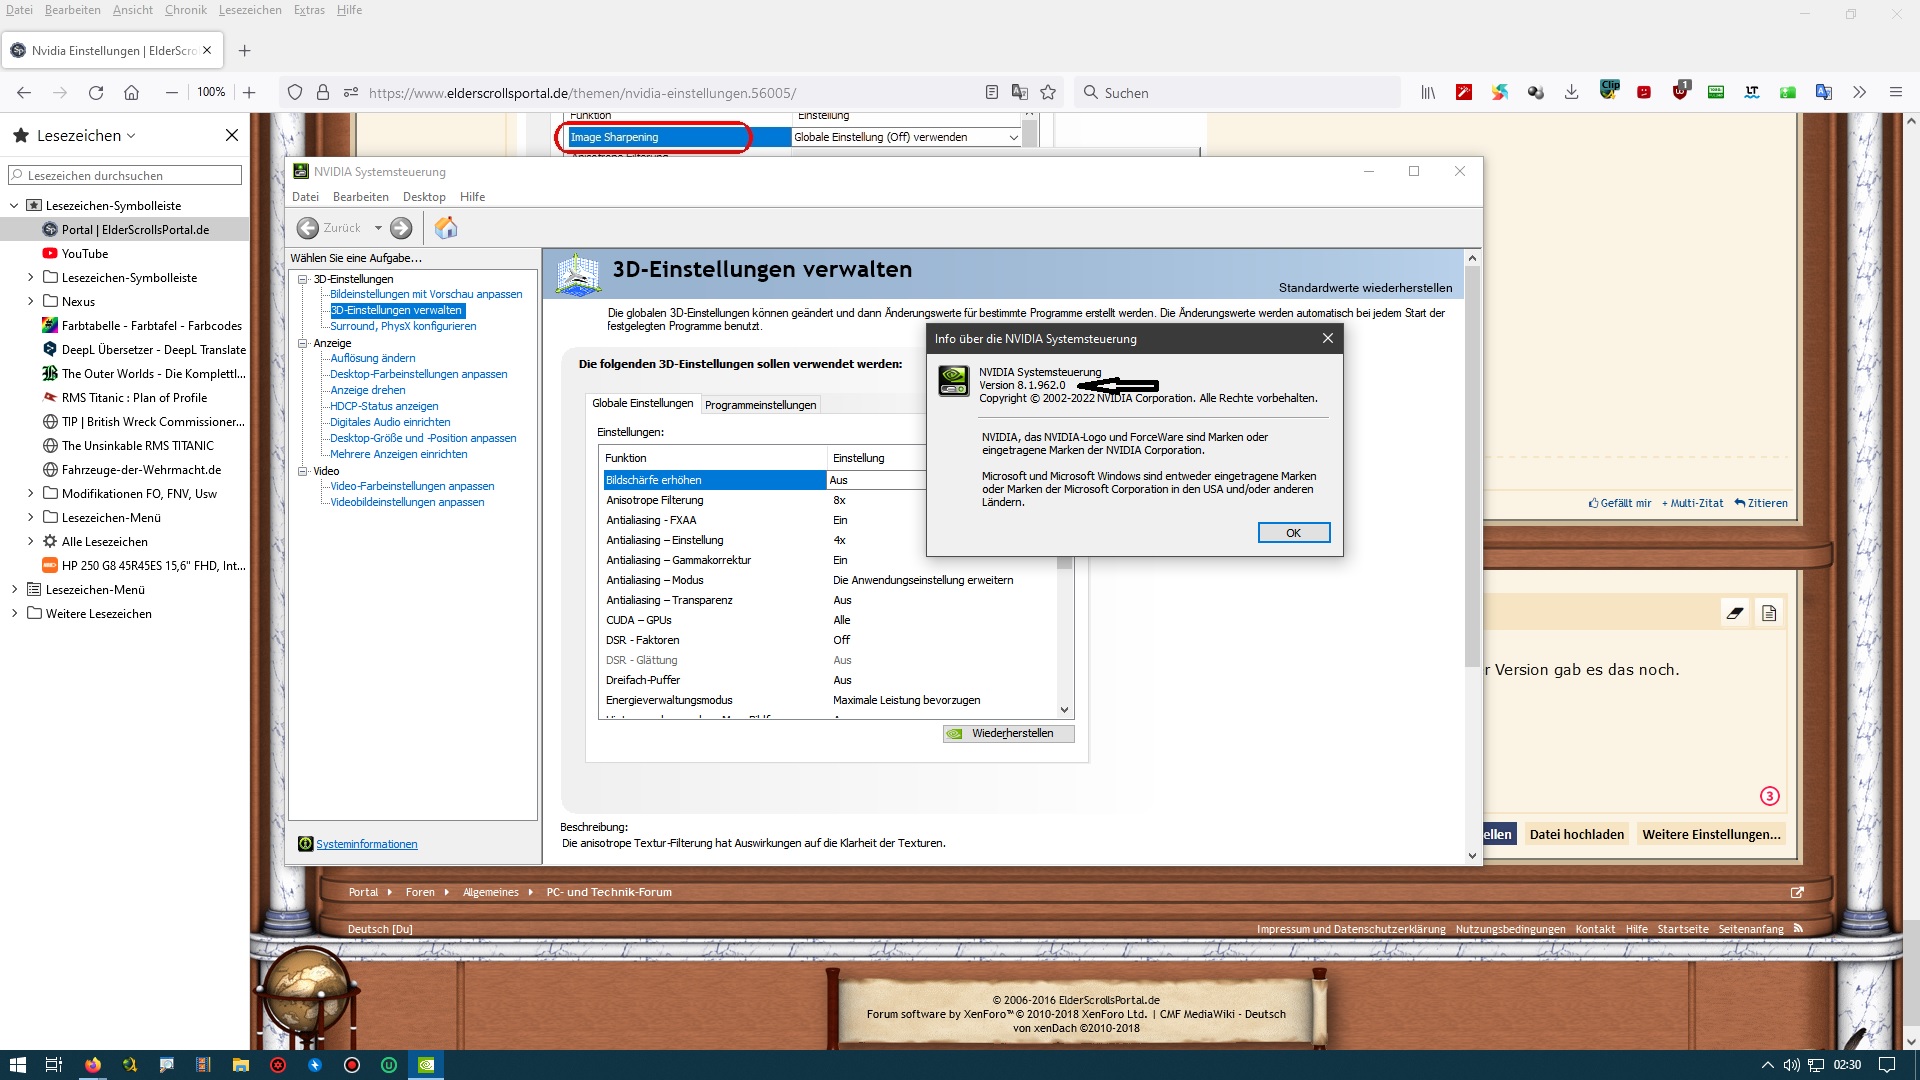The image size is (1920, 1080).
Task: Open the Lesezeichen menu in menubar
Action: [250, 10]
